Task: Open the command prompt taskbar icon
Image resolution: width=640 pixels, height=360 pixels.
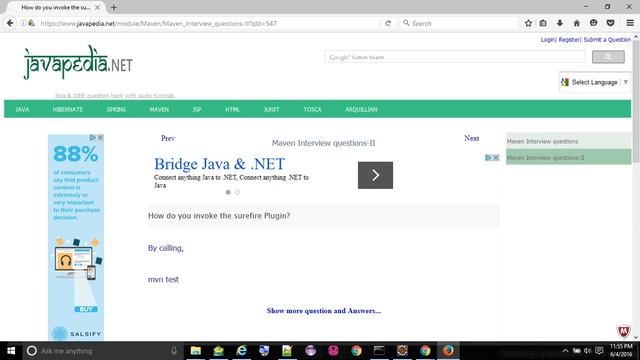Action: click(x=379, y=351)
